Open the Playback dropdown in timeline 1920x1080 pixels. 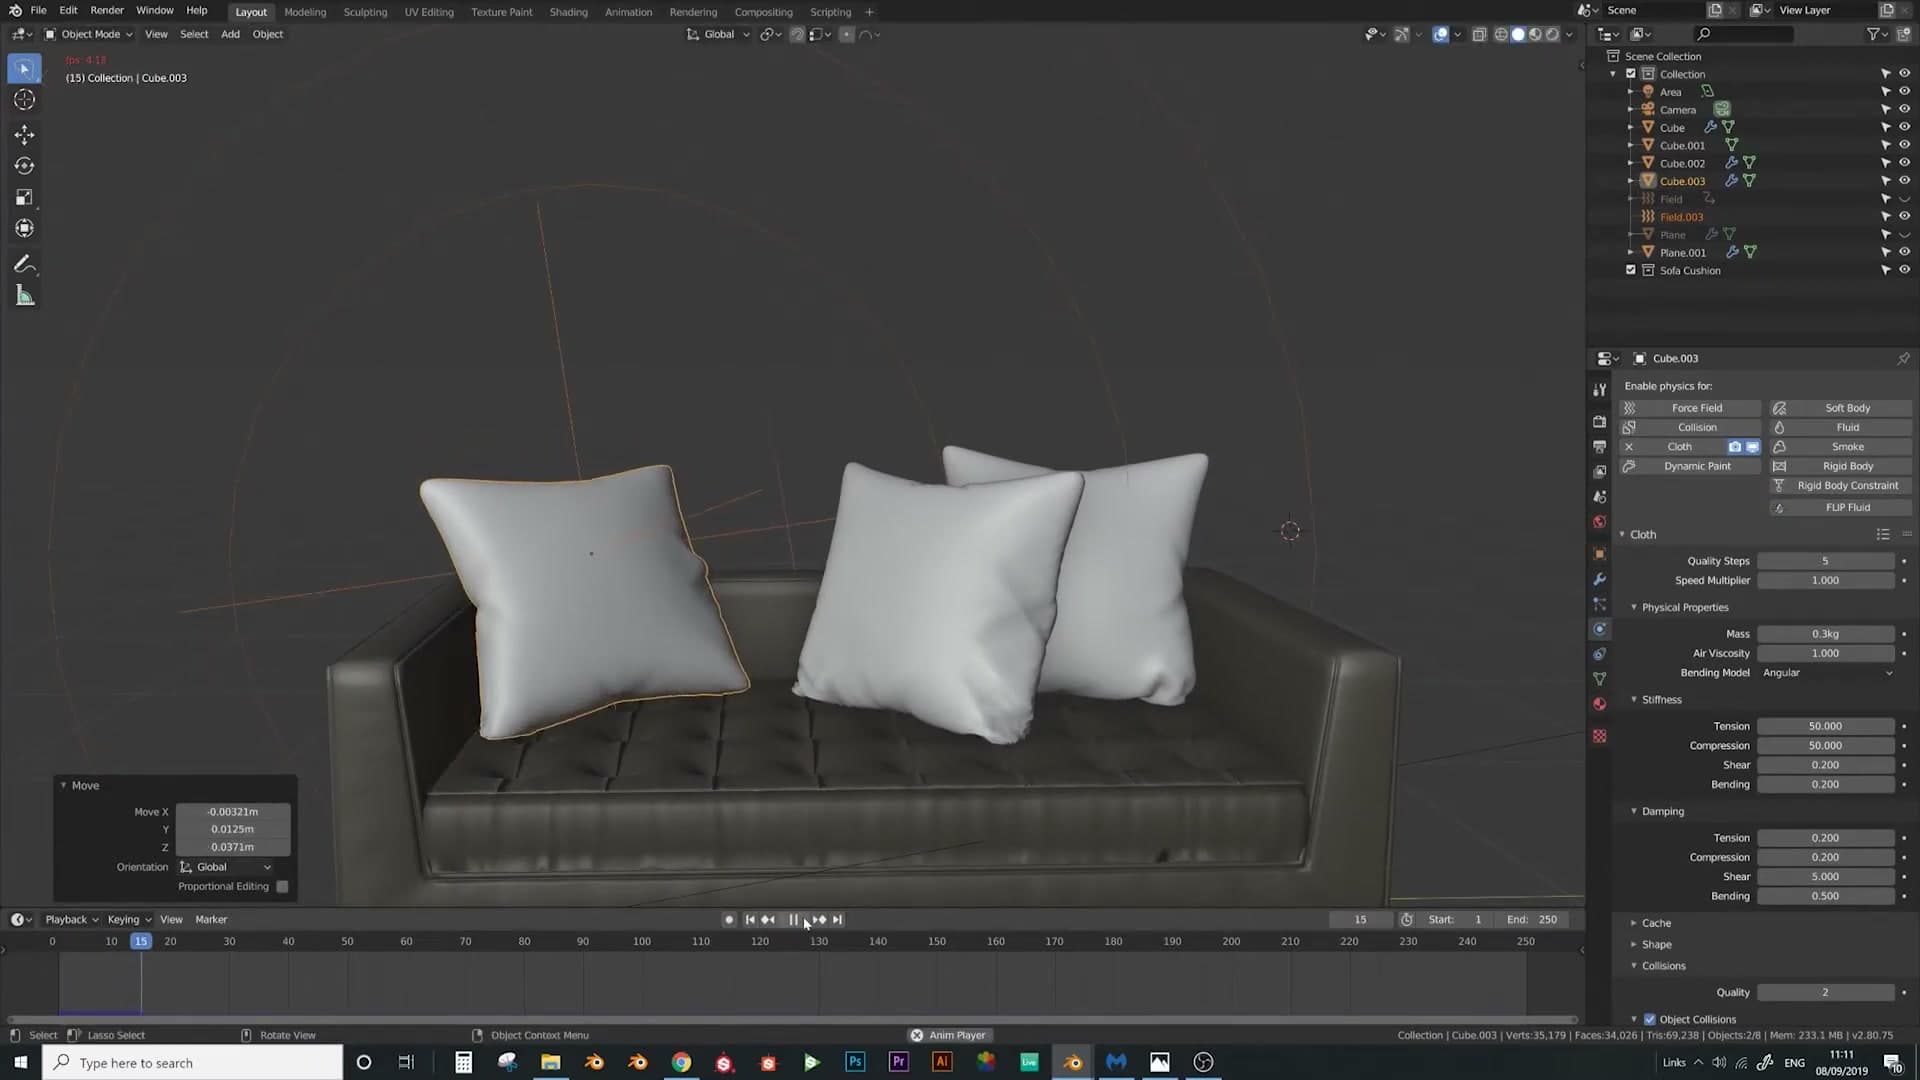(x=71, y=920)
